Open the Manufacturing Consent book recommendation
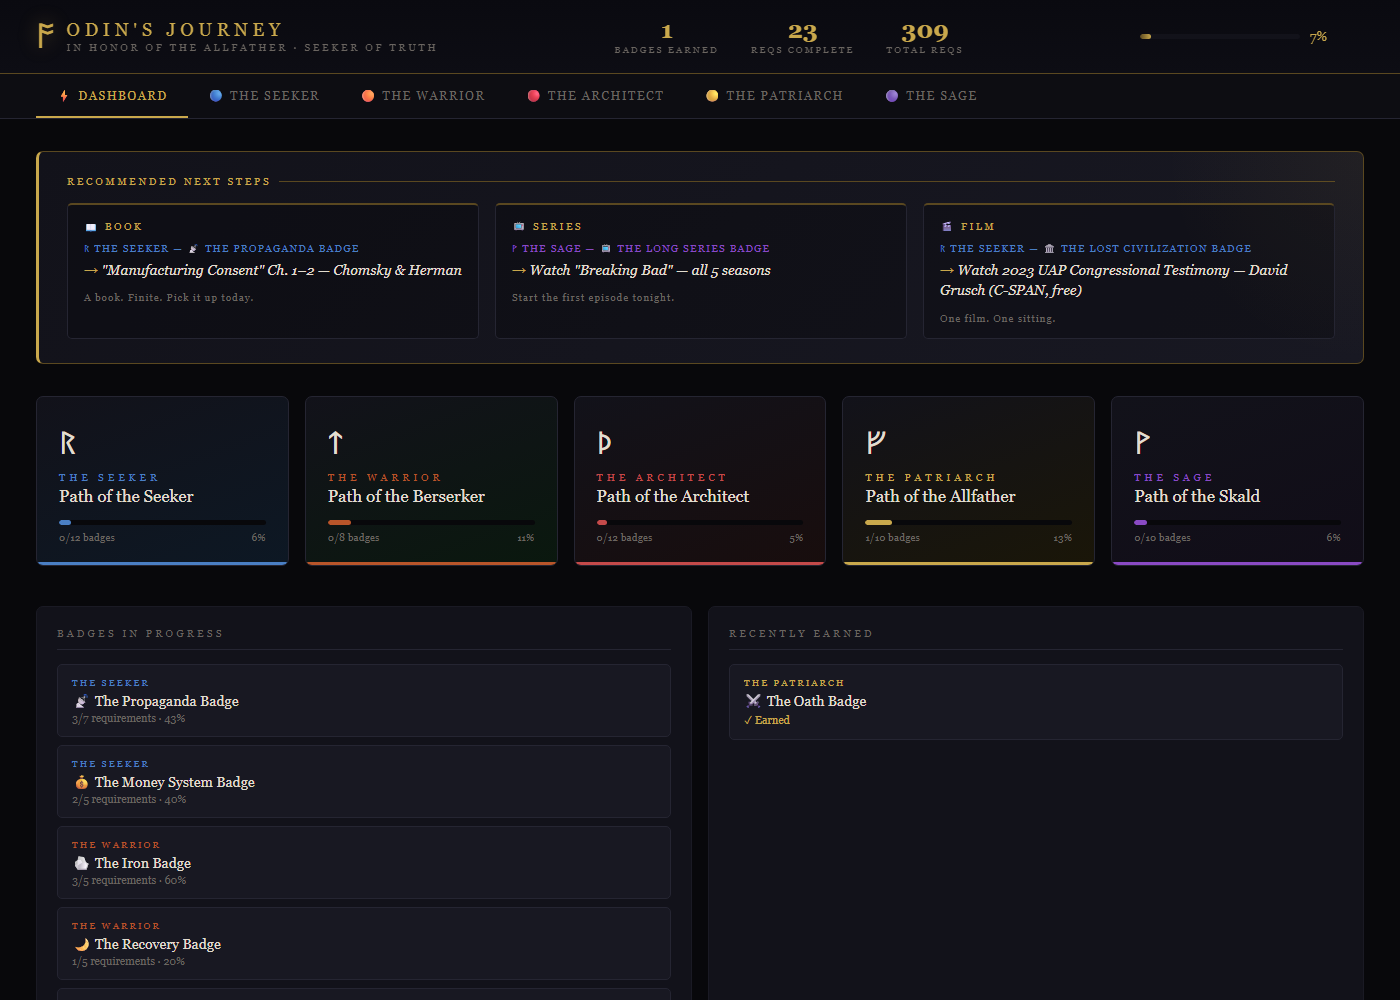Screen dimensions: 1400x1000 pos(273,271)
